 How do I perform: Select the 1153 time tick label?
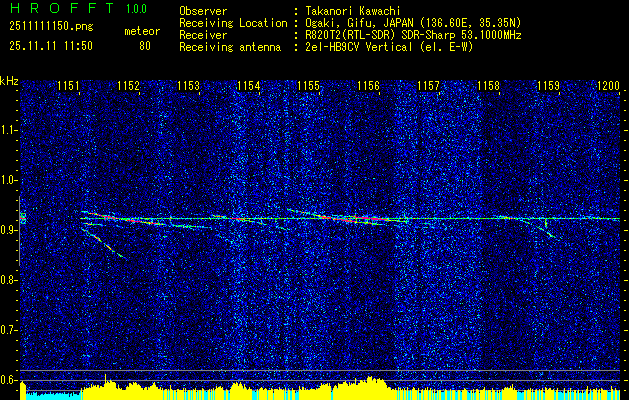click(188, 87)
